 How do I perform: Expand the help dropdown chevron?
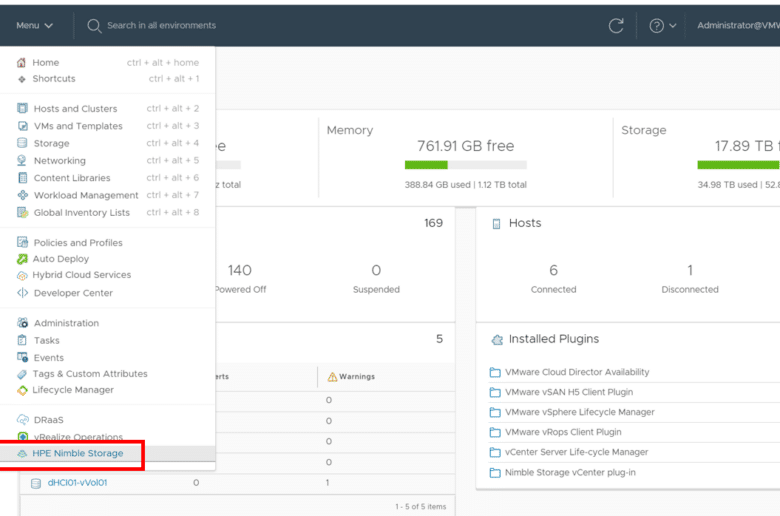[x=673, y=26]
